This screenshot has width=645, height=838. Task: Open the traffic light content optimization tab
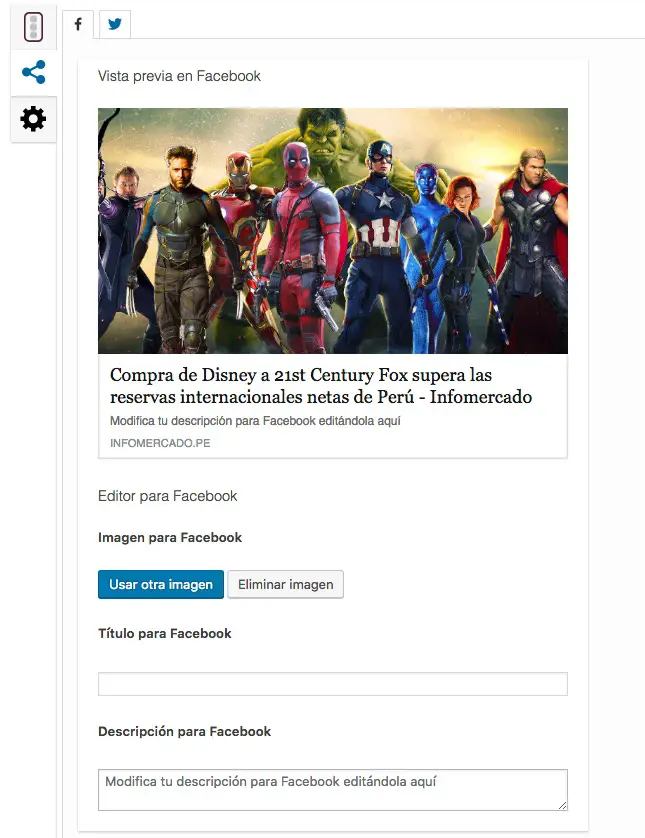tap(33, 27)
